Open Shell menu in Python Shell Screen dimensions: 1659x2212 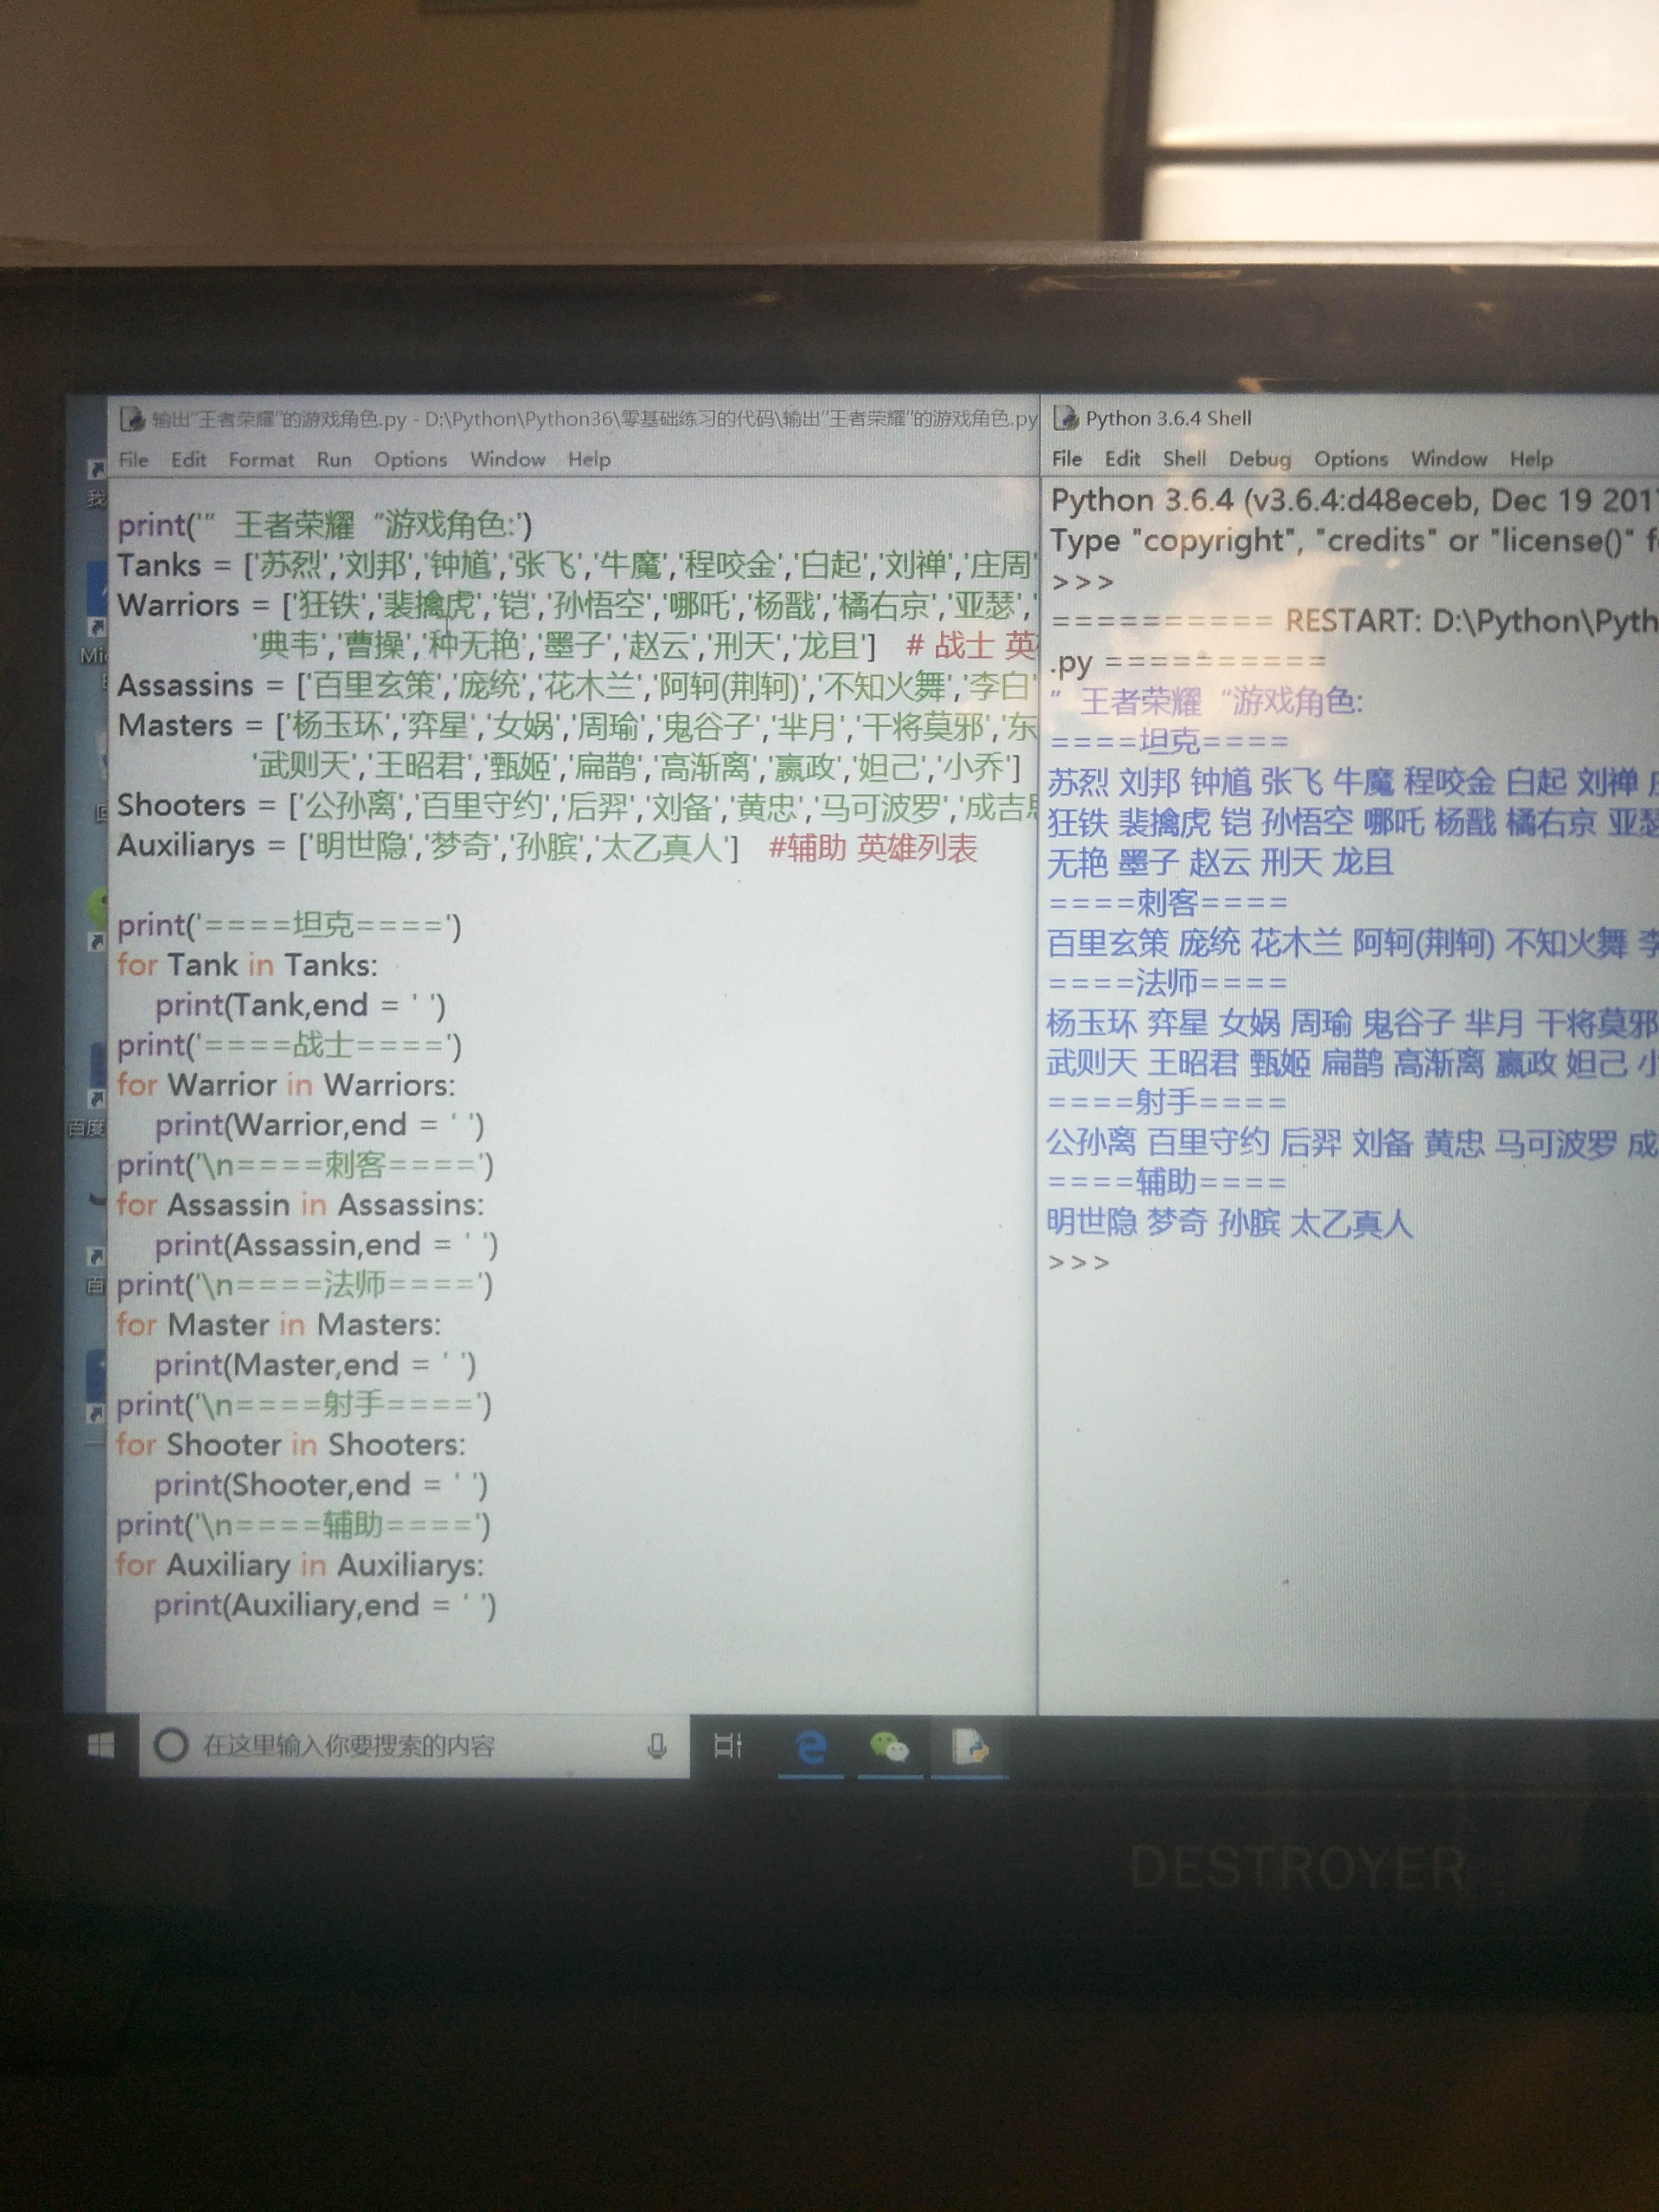pos(1184,459)
